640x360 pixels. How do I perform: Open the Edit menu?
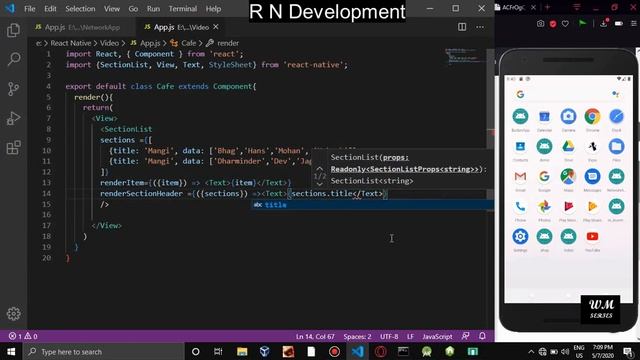point(50,9)
